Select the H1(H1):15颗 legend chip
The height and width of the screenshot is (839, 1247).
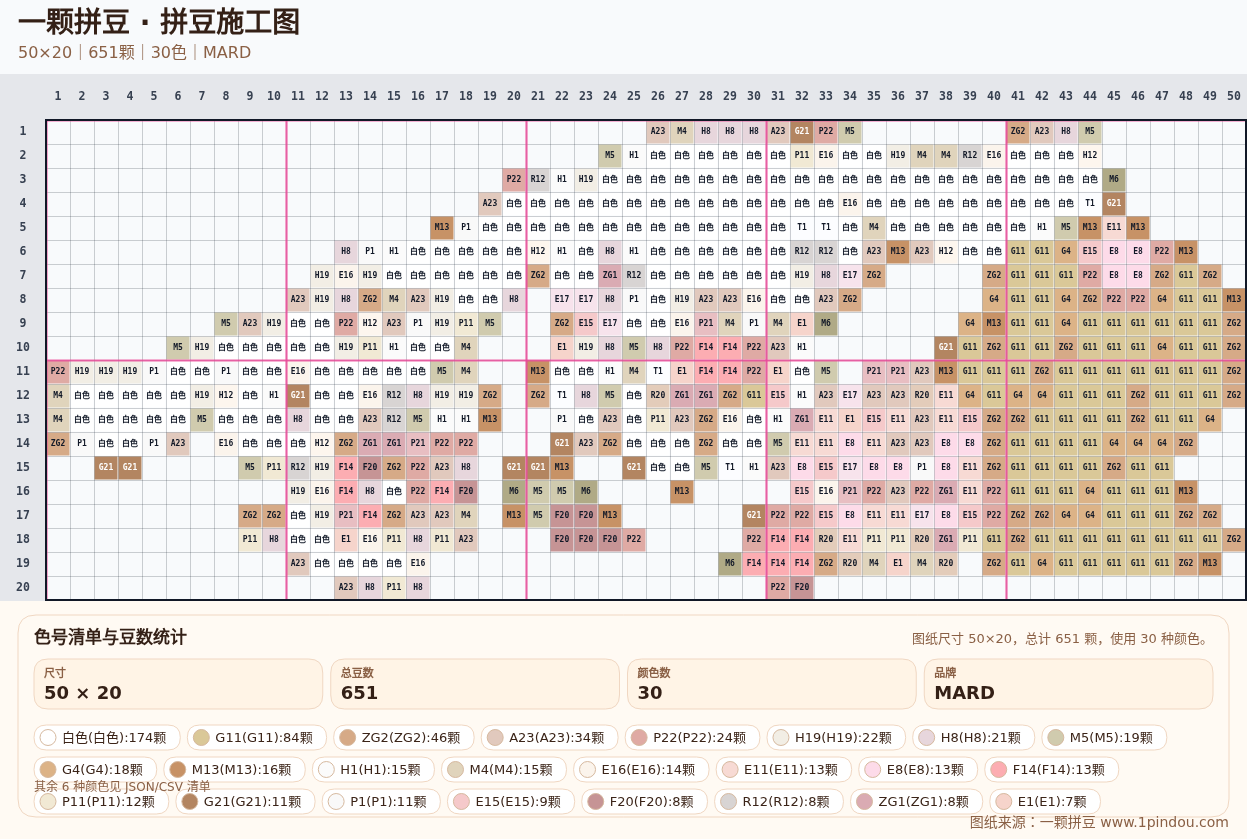[374, 770]
